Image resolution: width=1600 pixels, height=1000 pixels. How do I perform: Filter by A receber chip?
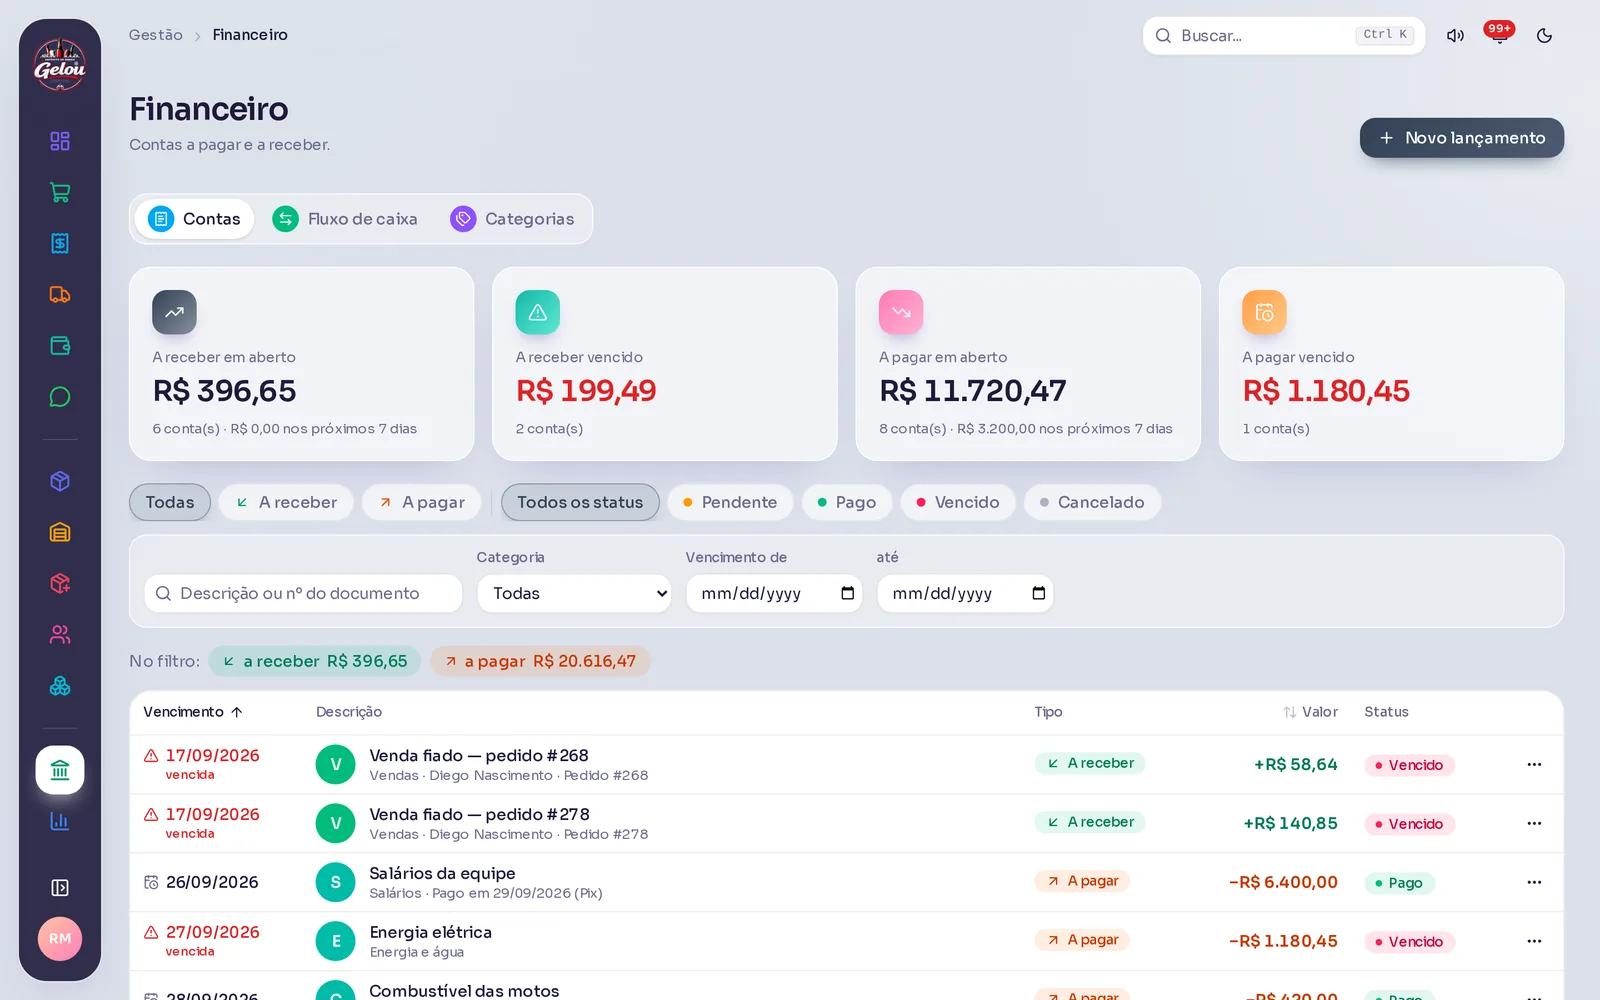coord(286,502)
